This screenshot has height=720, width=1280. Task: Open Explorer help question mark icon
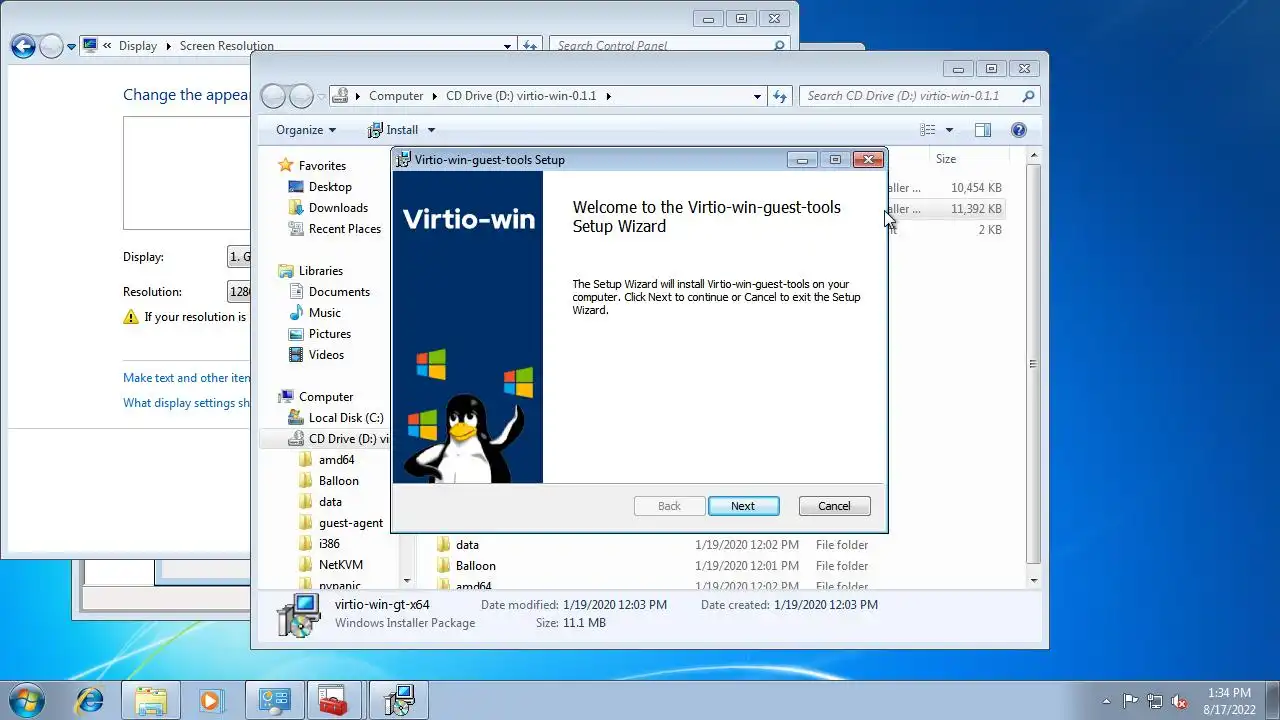(x=1019, y=130)
